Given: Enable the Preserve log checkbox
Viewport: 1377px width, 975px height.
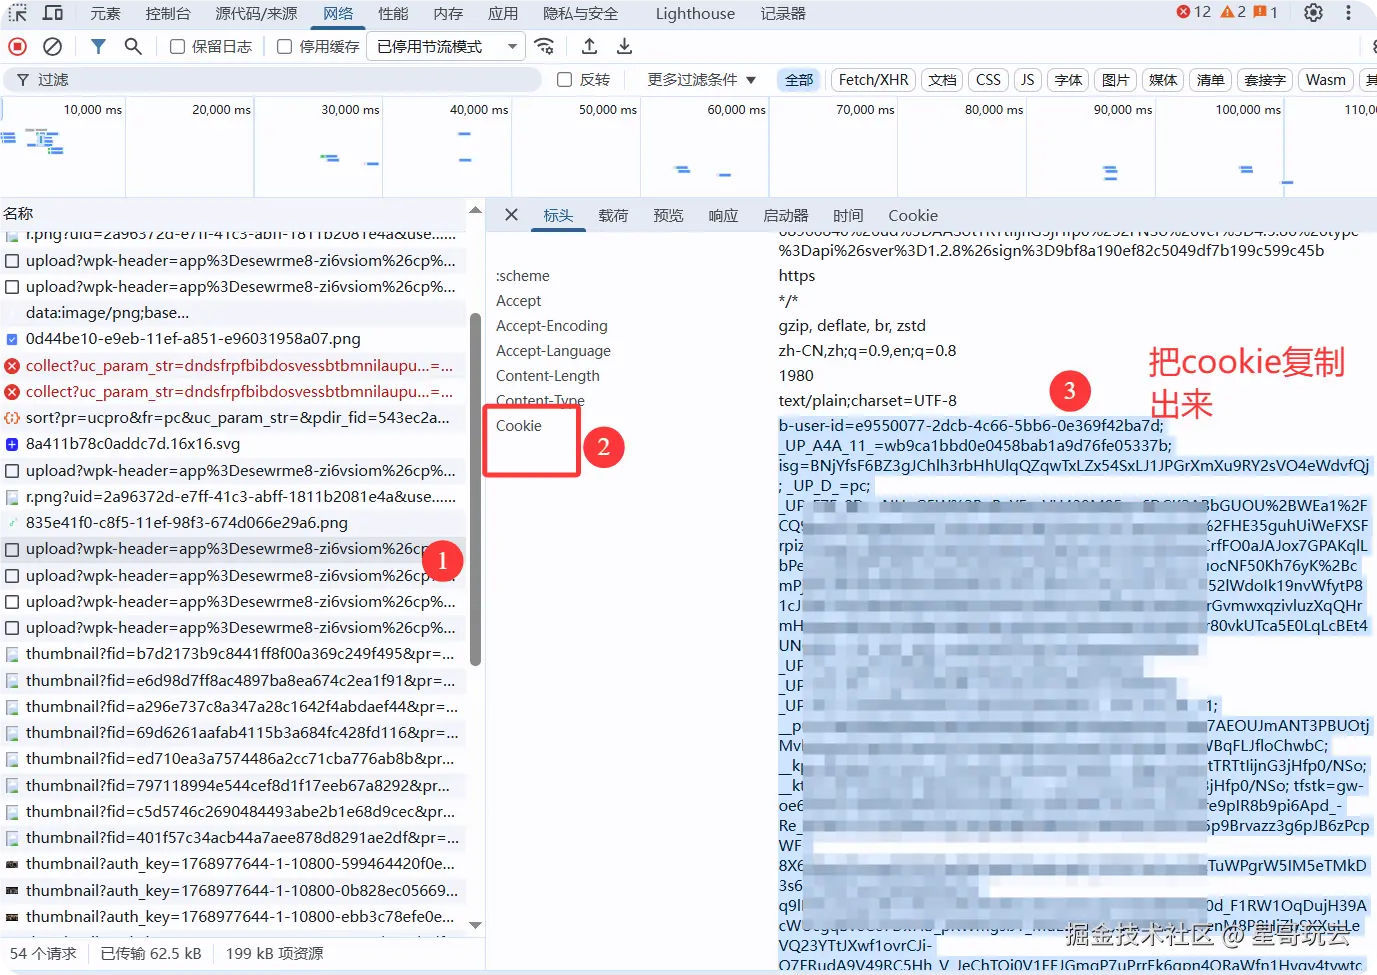Looking at the screenshot, I should [x=177, y=46].
